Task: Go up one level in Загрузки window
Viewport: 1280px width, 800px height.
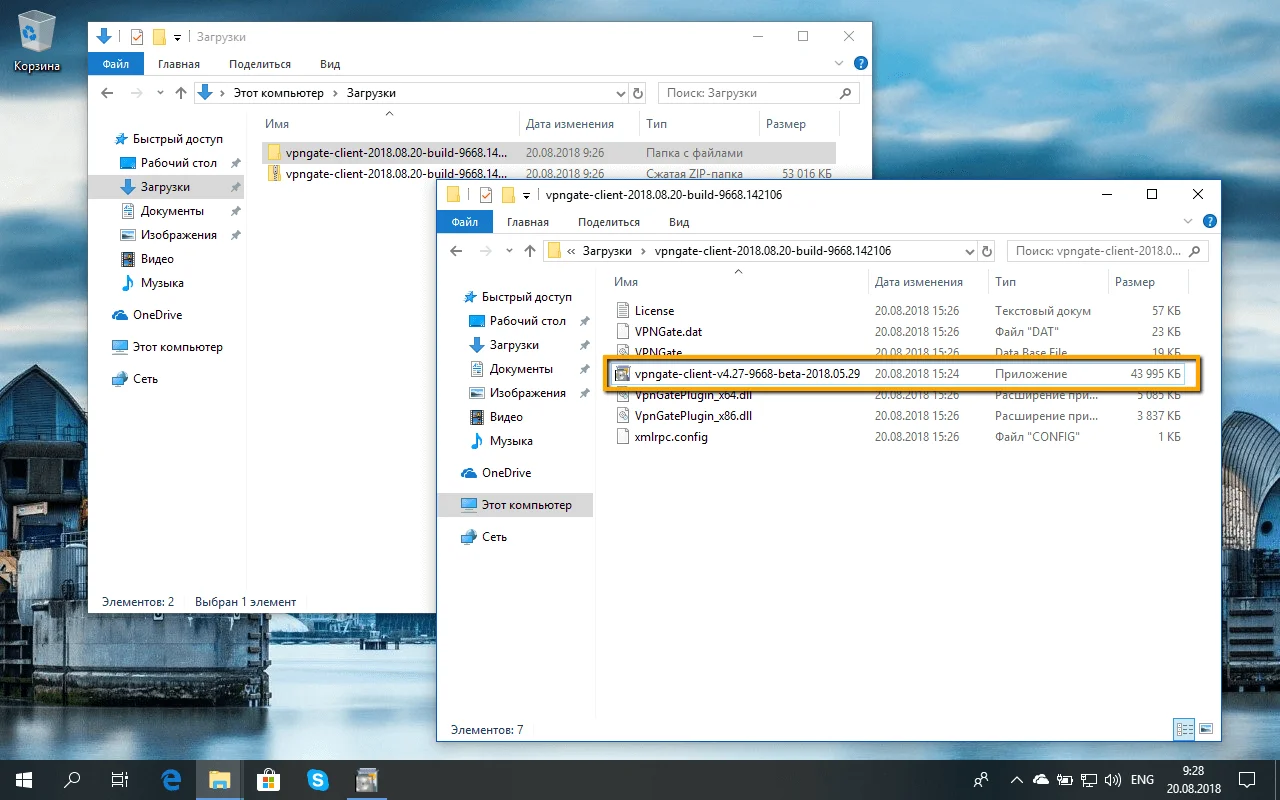Action: [x=181, y=93]
